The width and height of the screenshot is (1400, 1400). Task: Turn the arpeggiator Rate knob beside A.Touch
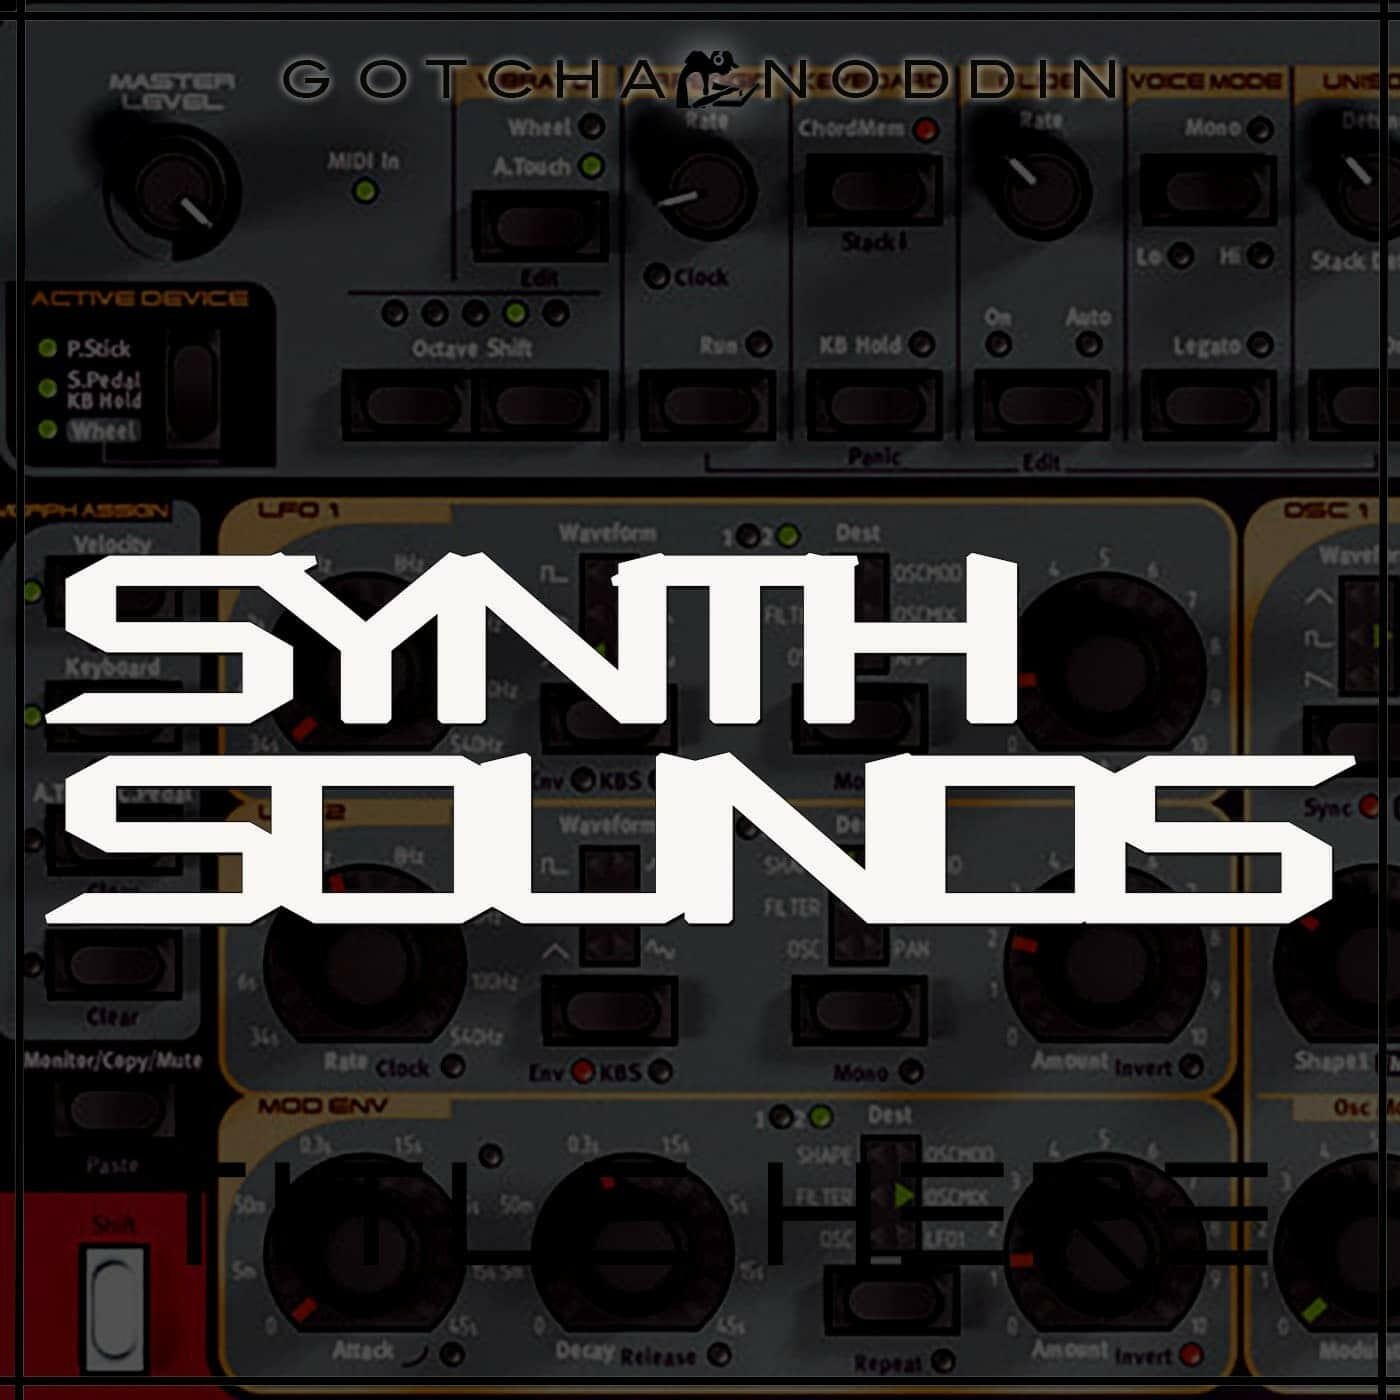pos(706,190)
